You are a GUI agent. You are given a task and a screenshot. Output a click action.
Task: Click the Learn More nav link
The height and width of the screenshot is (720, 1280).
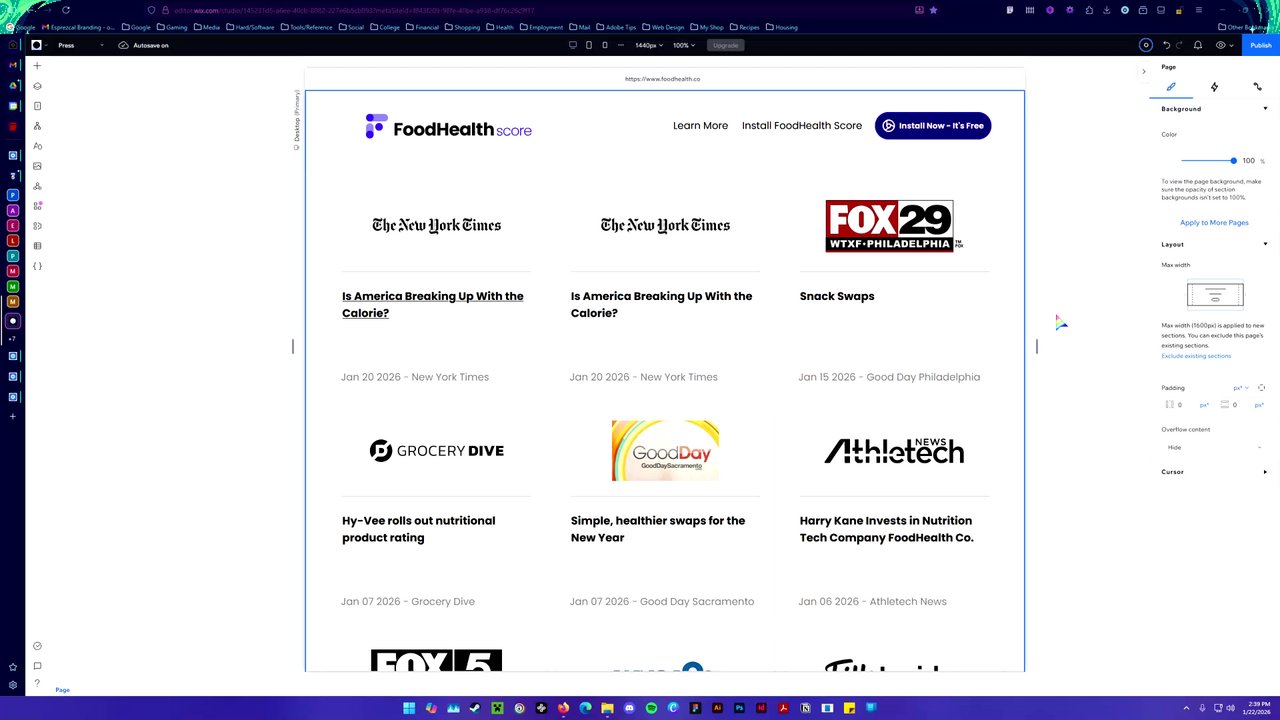point(700,126)
